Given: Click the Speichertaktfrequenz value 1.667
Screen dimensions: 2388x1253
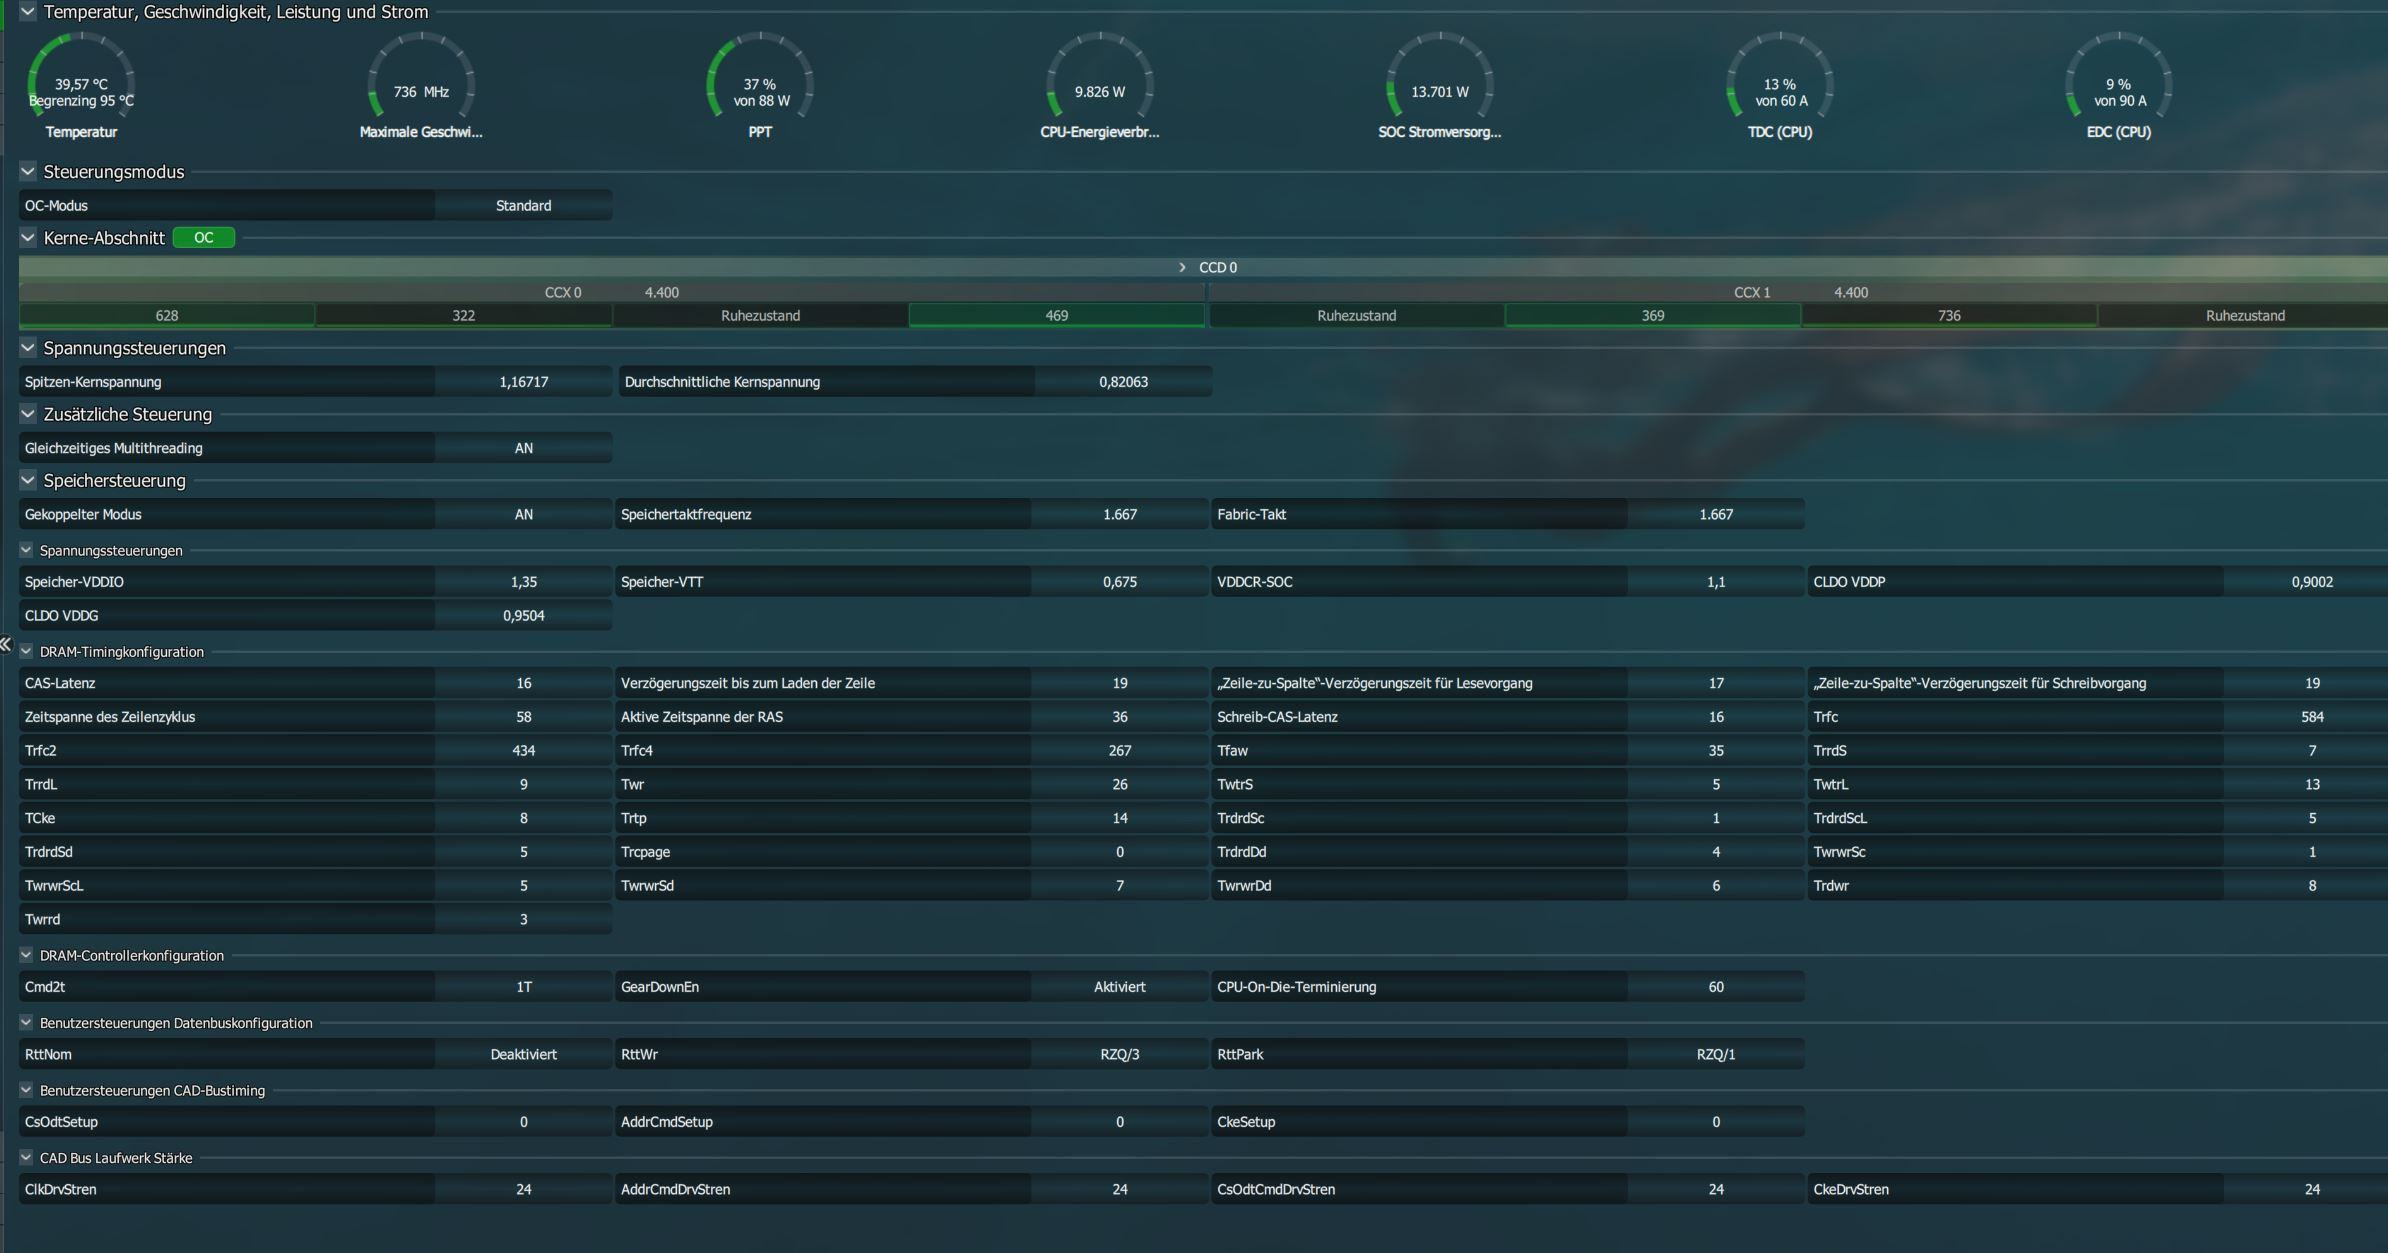Looking at the screenshot, I should [1119, 514].
